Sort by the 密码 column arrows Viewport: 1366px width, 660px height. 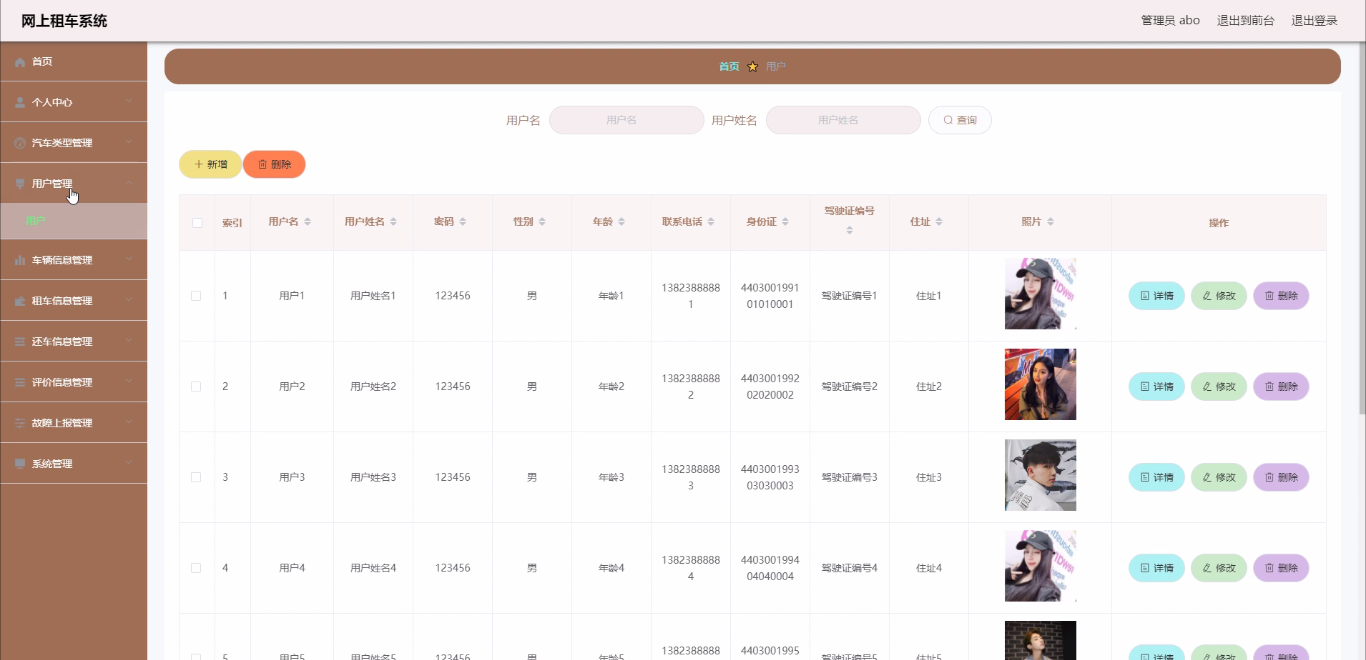point(463,222)
